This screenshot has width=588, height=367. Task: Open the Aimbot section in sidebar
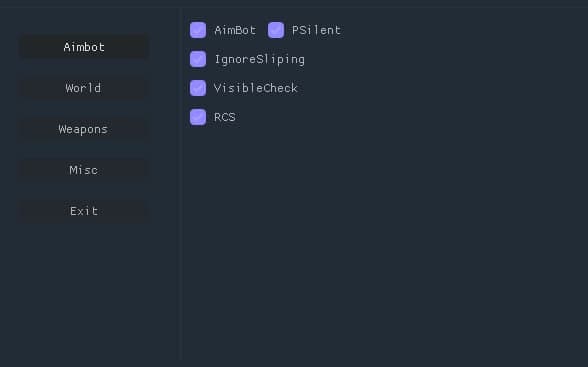click(x=84, y=47)
